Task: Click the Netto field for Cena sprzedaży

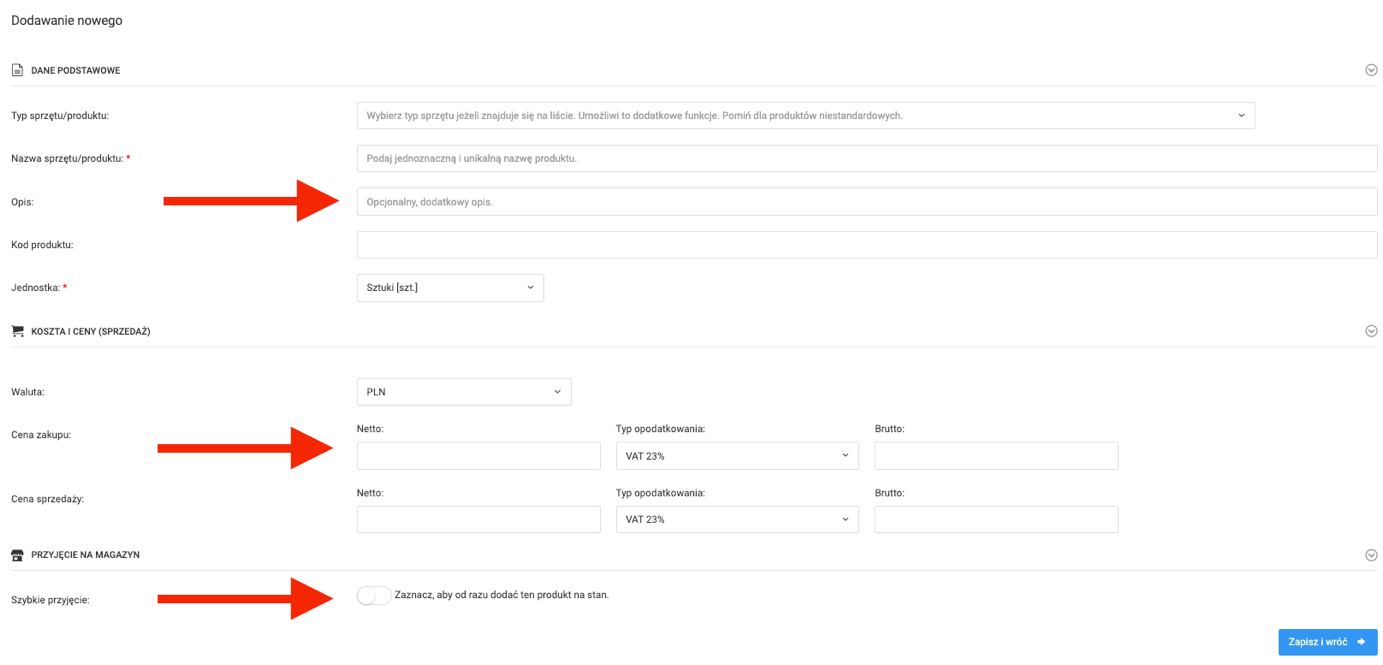Action: [x=478, y=520]
